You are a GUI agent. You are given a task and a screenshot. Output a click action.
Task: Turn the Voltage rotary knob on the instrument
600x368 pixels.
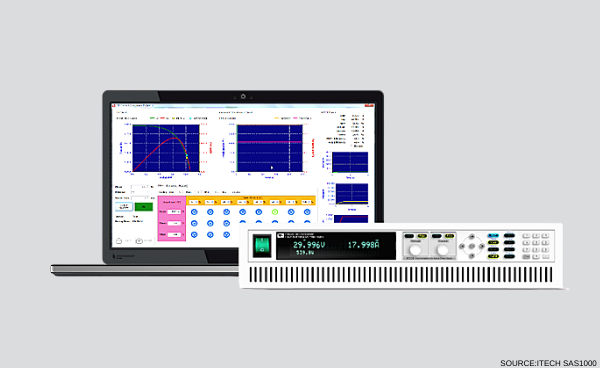click(x=416, y=250)
